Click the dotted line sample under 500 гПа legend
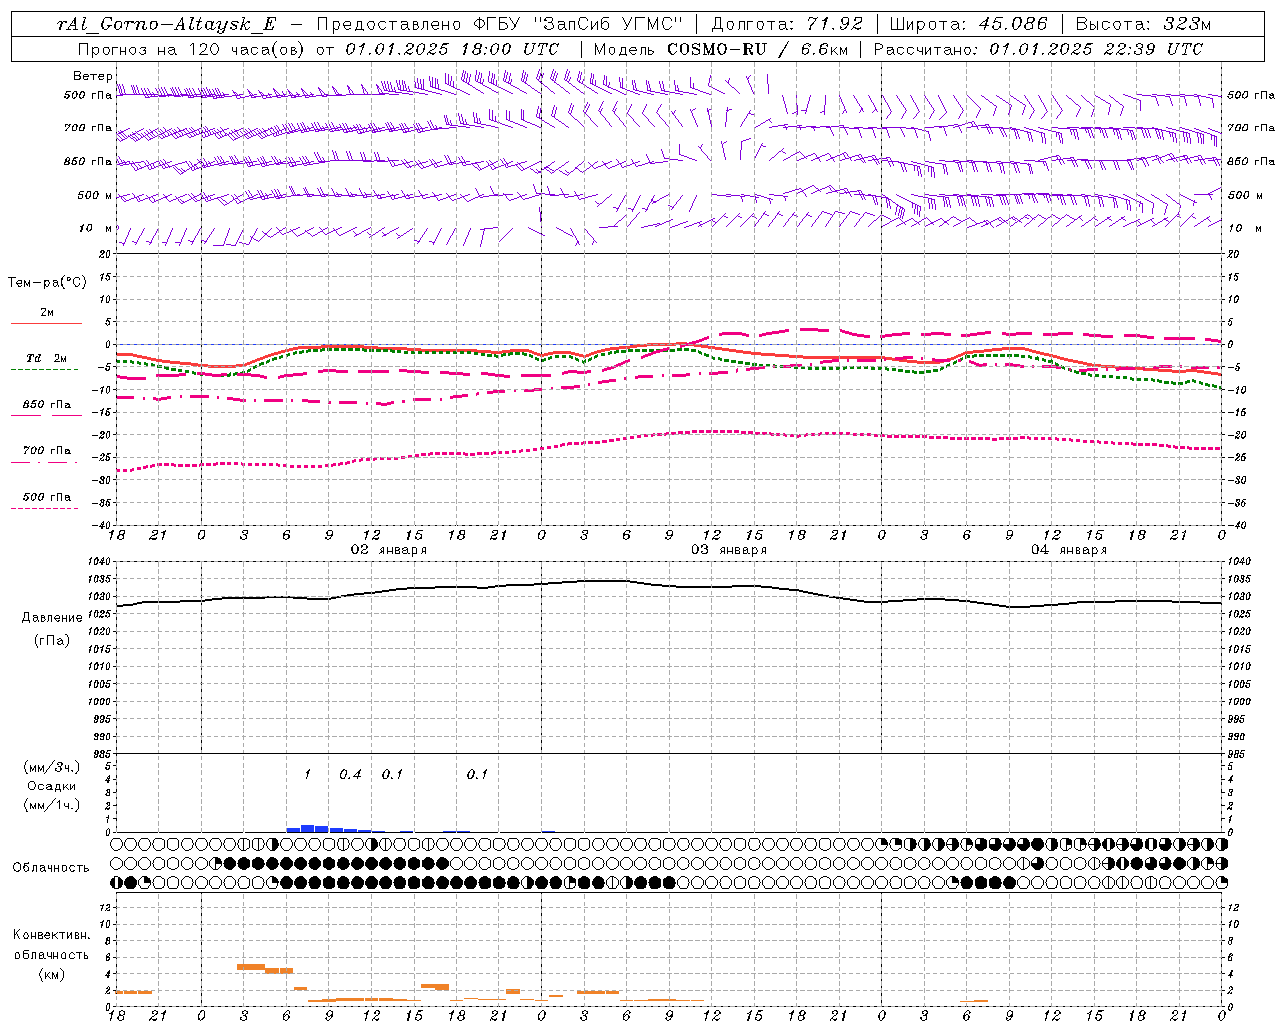Screen dimensions: 1280x1024 pos(45,508)
